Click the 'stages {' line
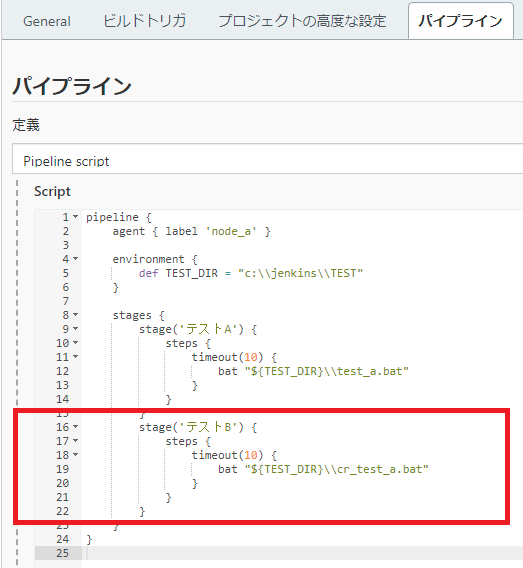The height and width of the screenshot is (568, 523). coord(138,315)
